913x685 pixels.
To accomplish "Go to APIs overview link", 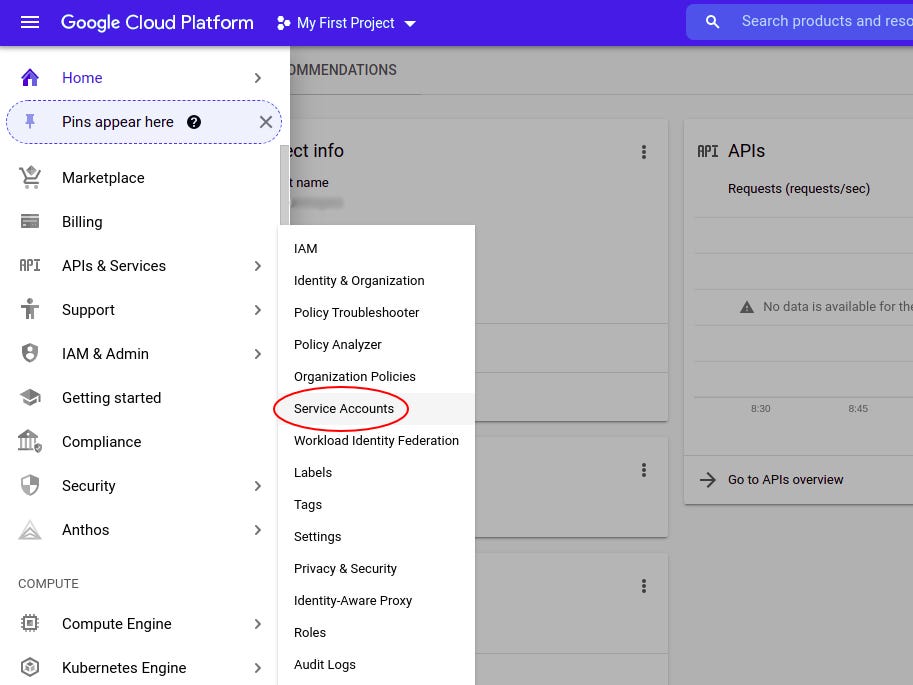I will (x=785, y=480).
